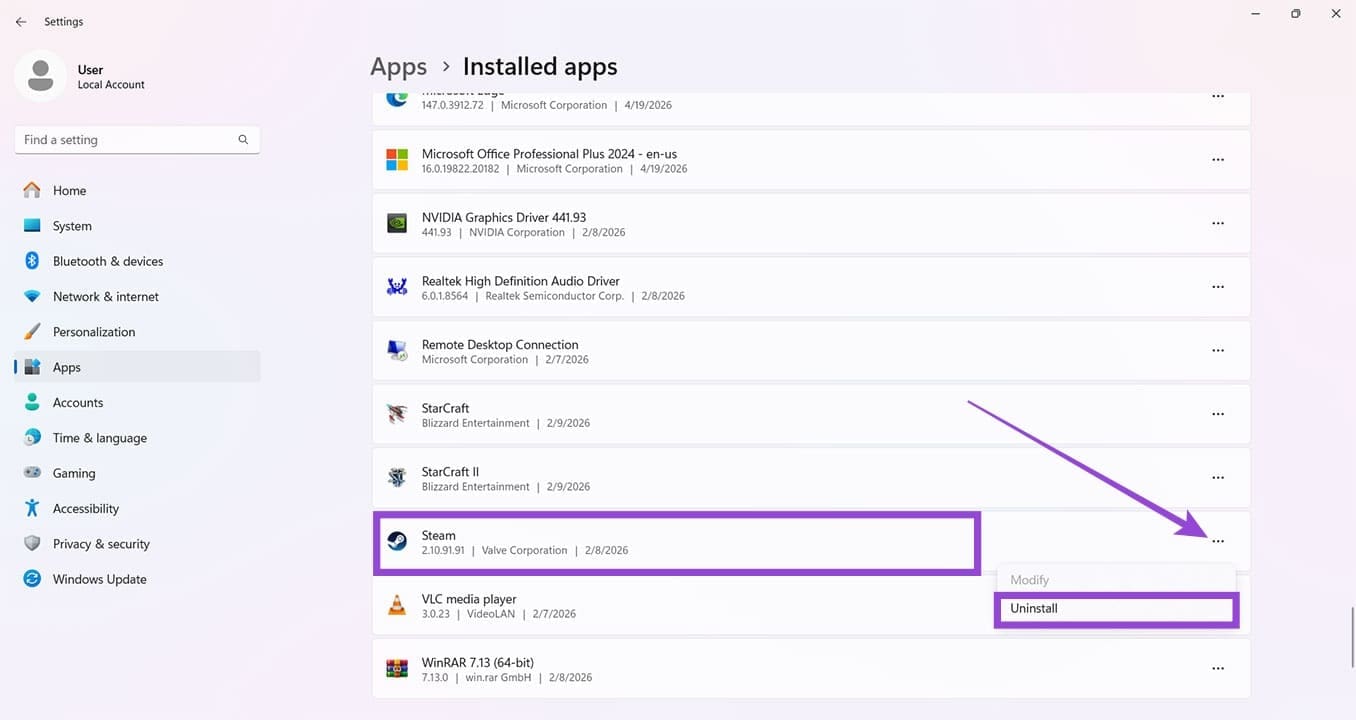1356x720 pixels.
Task: Open Personalization settings
Action: tap(138, 332)
